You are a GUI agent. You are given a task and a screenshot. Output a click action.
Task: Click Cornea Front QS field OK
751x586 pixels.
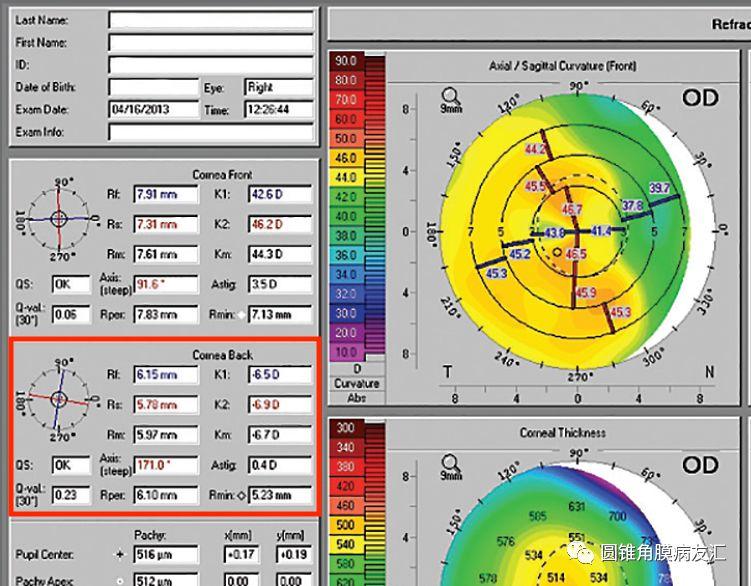(x=71, y=285)
